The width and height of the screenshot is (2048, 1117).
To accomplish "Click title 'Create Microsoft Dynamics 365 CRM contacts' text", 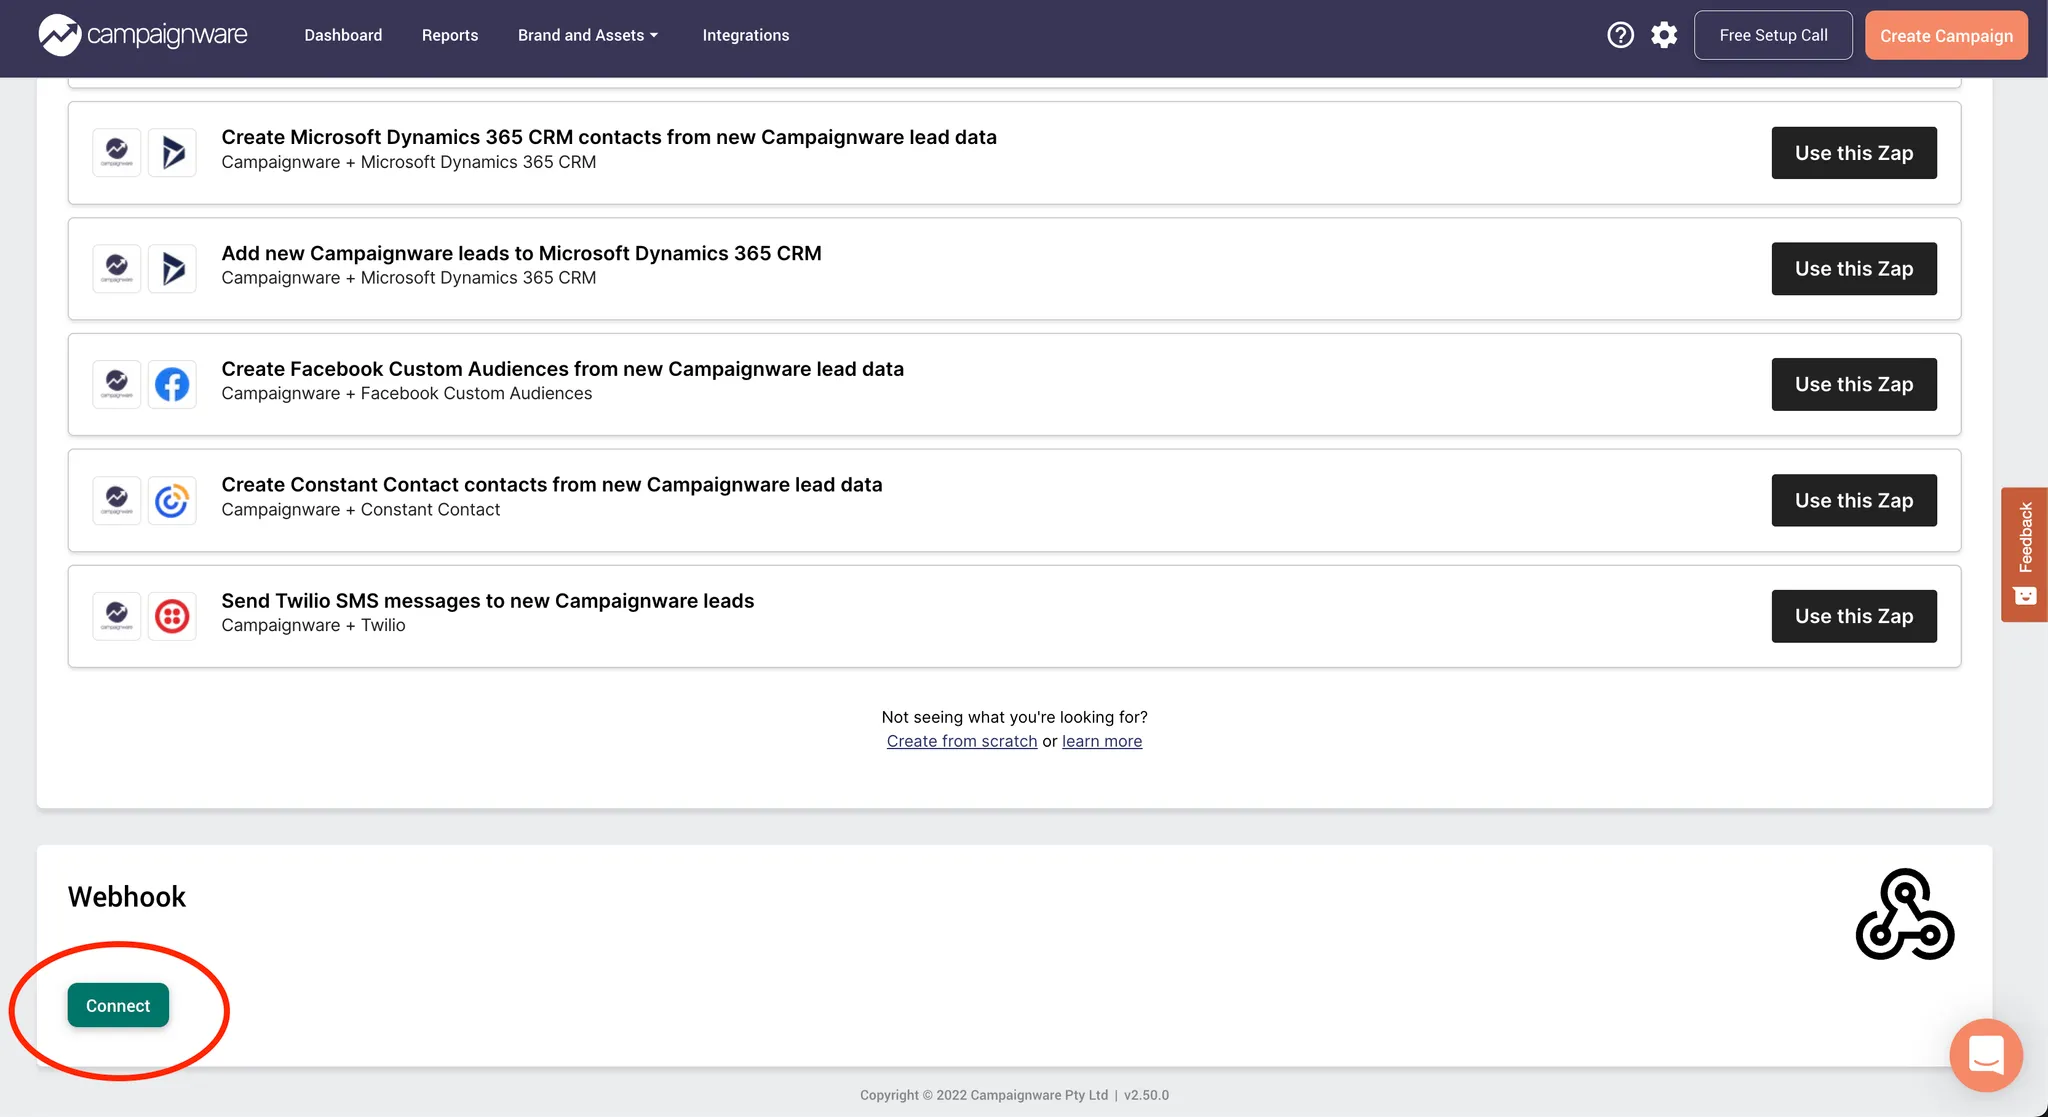I will tap(609, 137).
